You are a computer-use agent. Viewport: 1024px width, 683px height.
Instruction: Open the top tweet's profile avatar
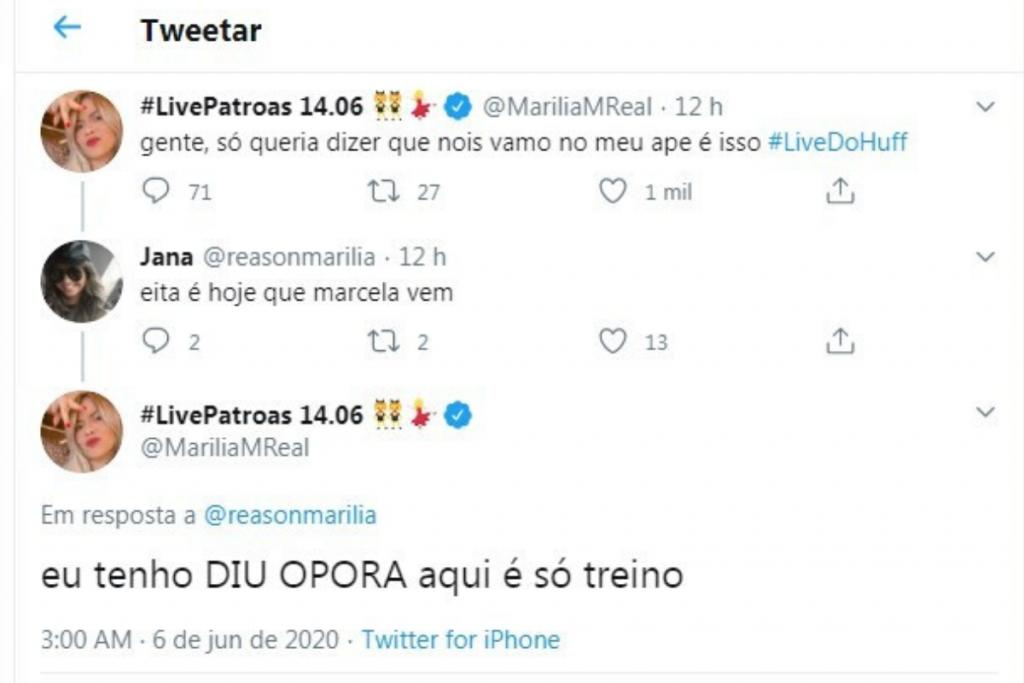pyautogui.click(x=81, y=130)
